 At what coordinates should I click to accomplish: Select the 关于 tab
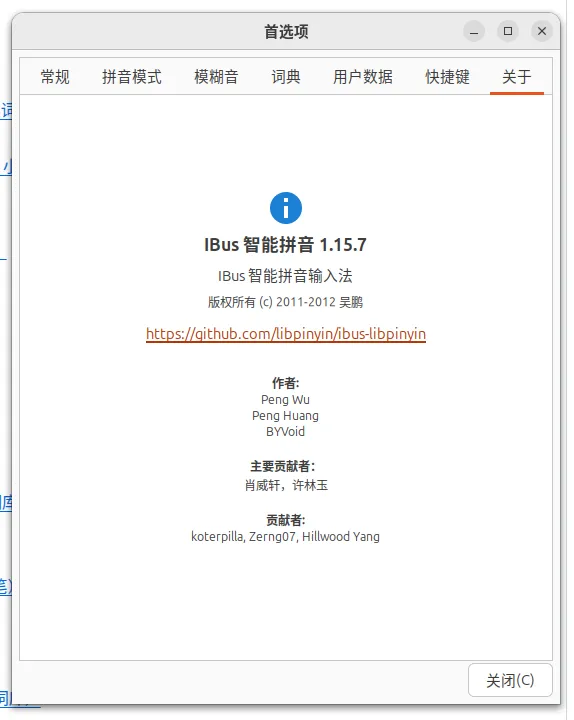click(x=517, y=77)
